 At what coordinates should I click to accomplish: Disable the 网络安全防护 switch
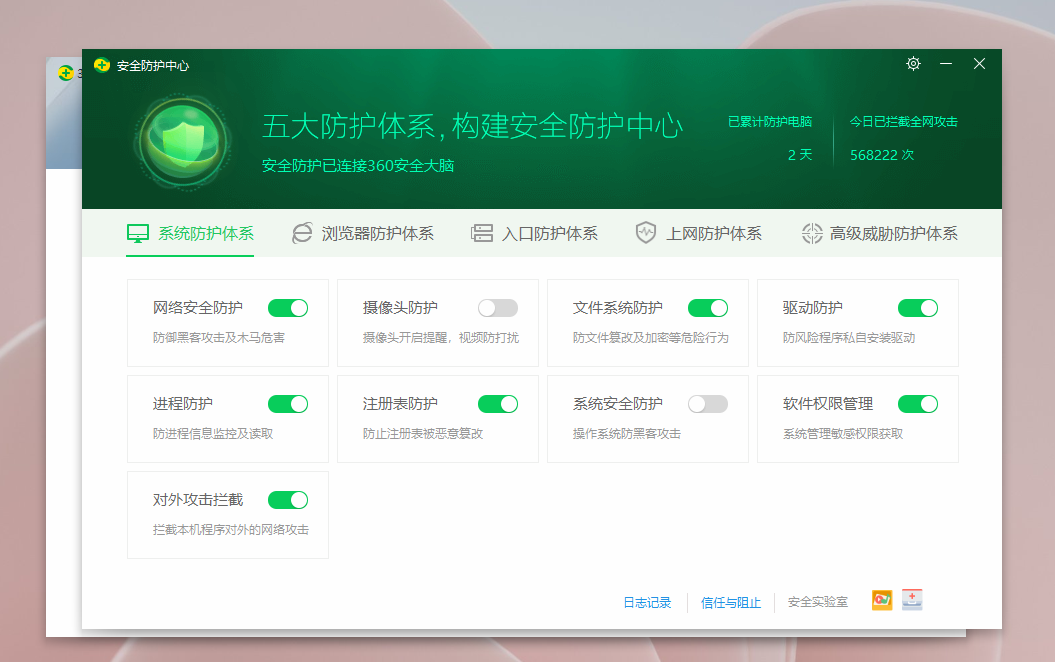coord(288,308)
